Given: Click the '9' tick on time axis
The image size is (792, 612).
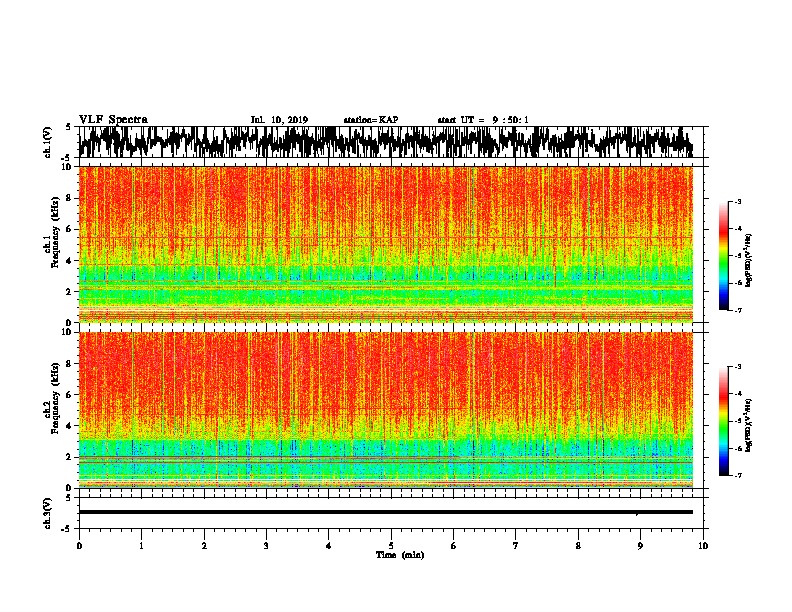Looking at the screenshot, I should [x=640, y=546].
